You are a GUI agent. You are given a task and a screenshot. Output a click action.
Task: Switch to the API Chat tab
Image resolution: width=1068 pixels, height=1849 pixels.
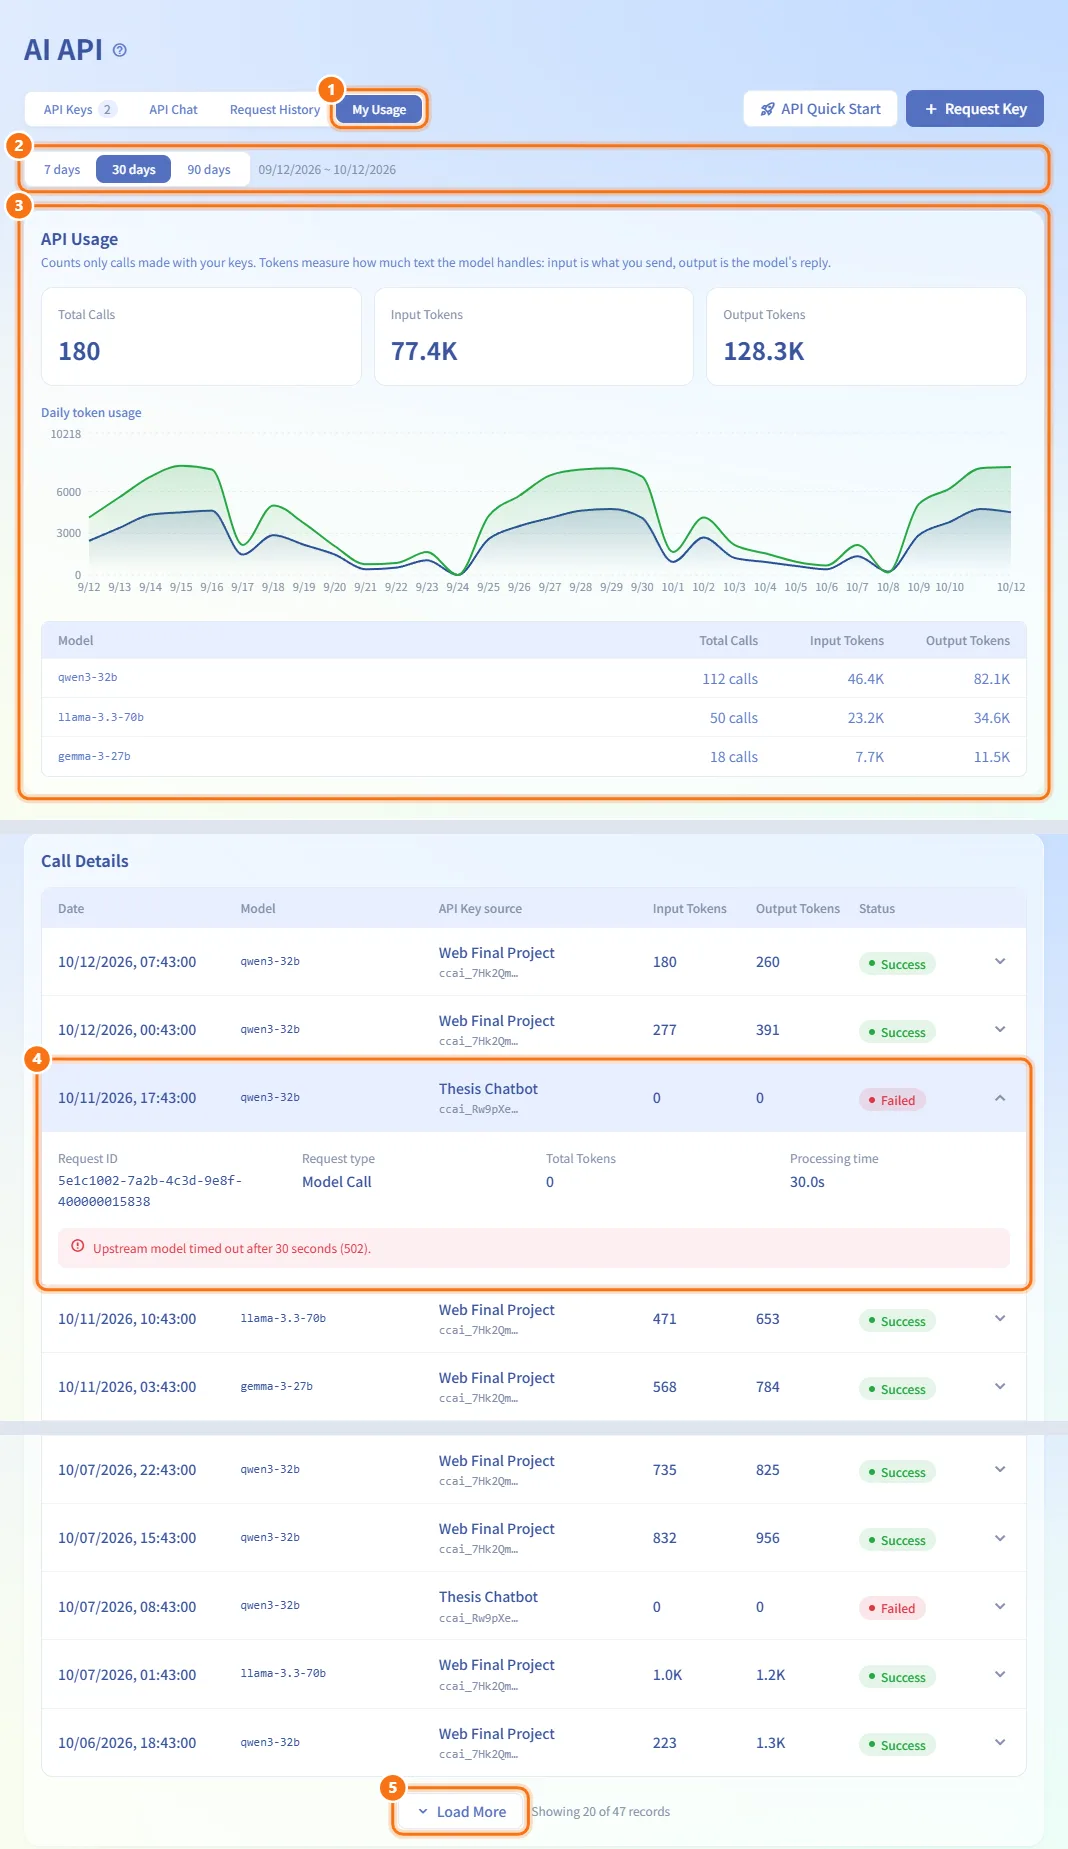click(x=173, y=109)
